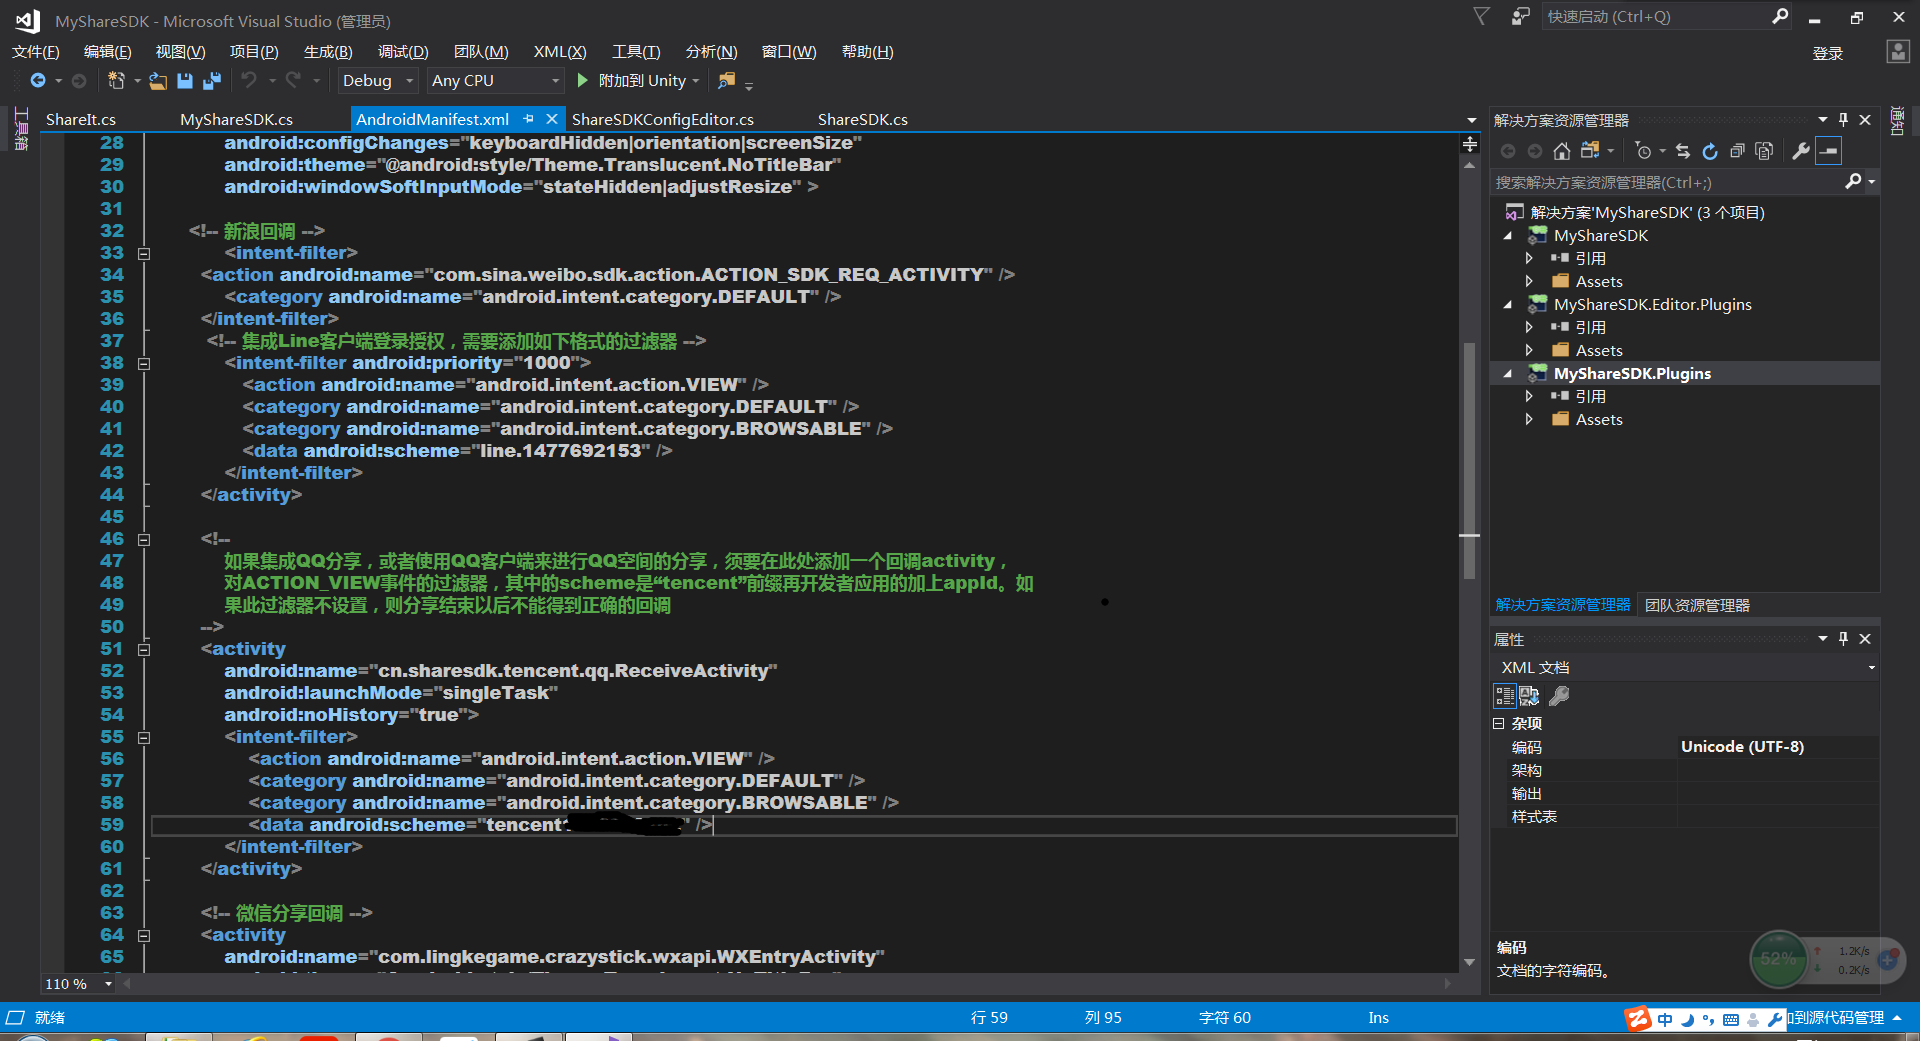Click the editor horizontal scrollbar track
Screen dimensions: 1920x1041
787,984
